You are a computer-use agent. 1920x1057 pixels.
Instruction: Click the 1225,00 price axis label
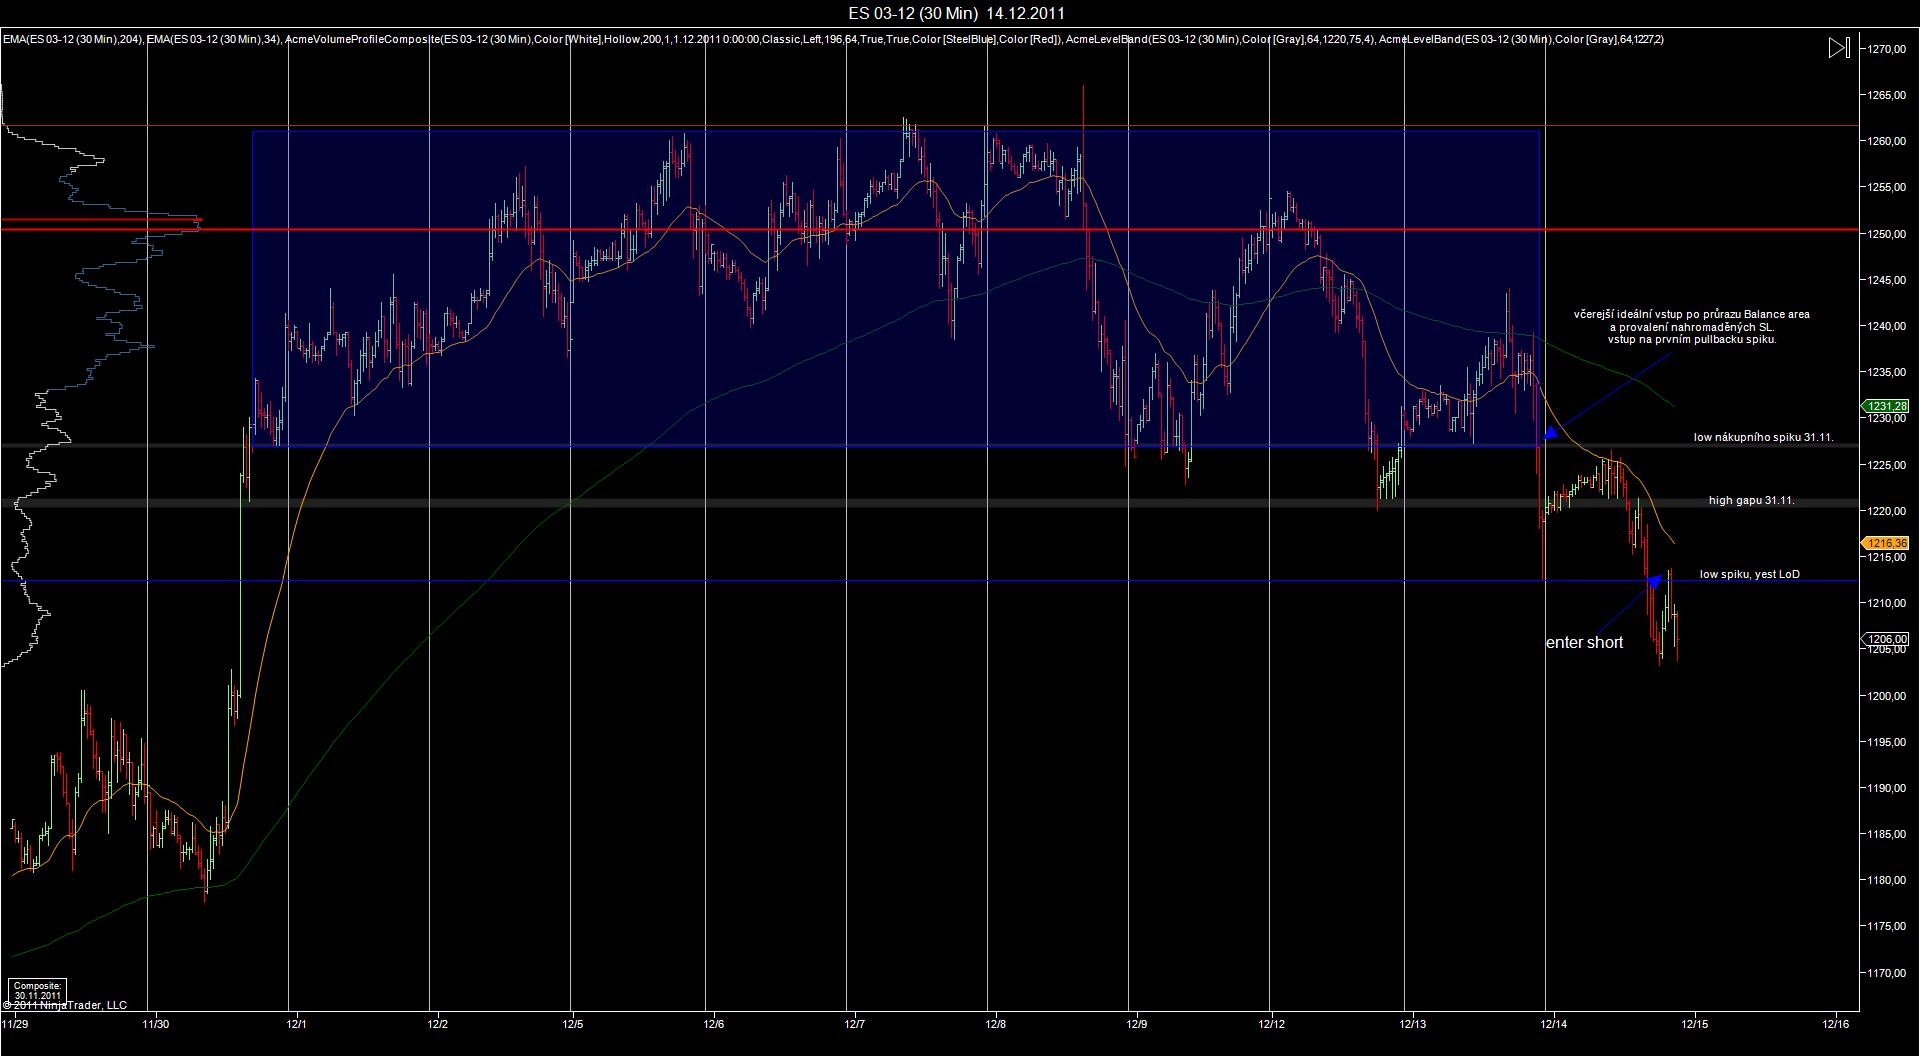pyautogui.click(x=1887, y=465)
